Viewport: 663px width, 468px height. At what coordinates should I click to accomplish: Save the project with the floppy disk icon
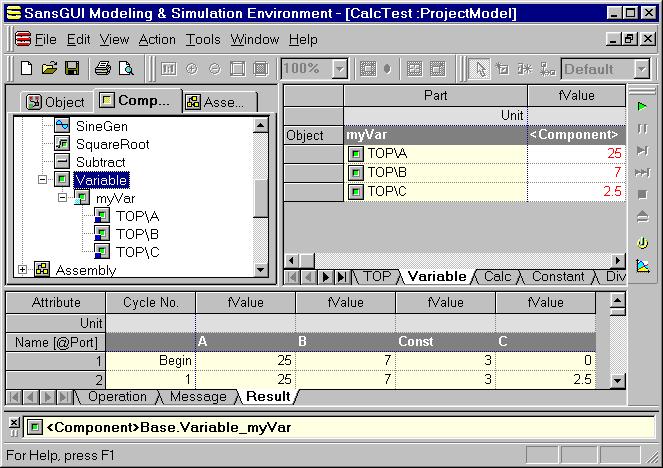(x=72, y=69)
